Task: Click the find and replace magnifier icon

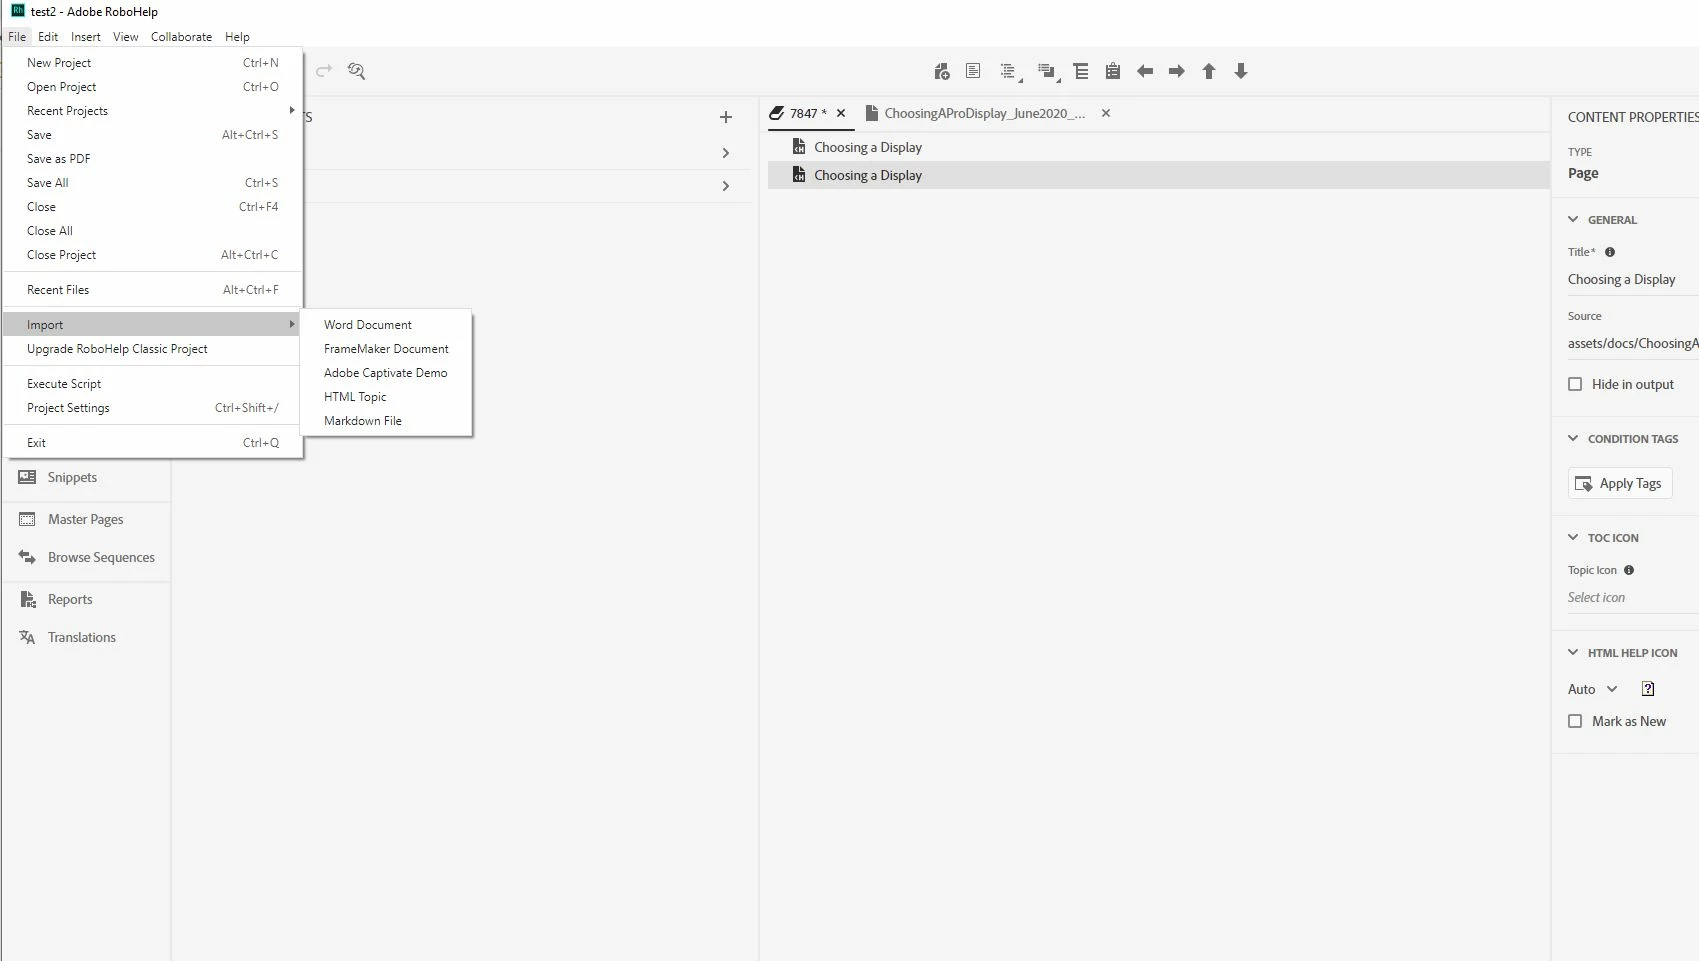Action: (356, 71)
